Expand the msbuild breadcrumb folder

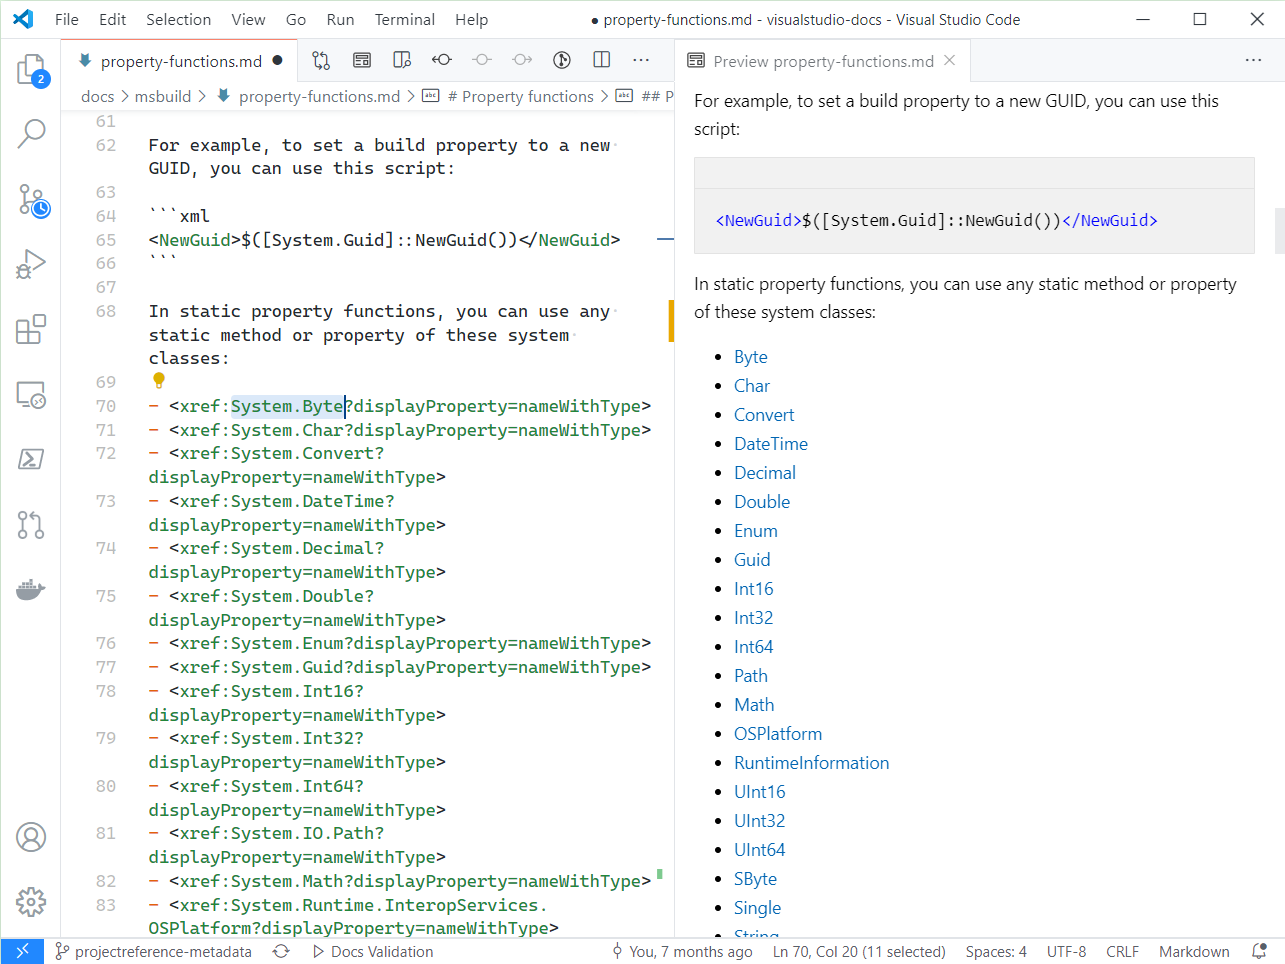[x=161, y=96]
